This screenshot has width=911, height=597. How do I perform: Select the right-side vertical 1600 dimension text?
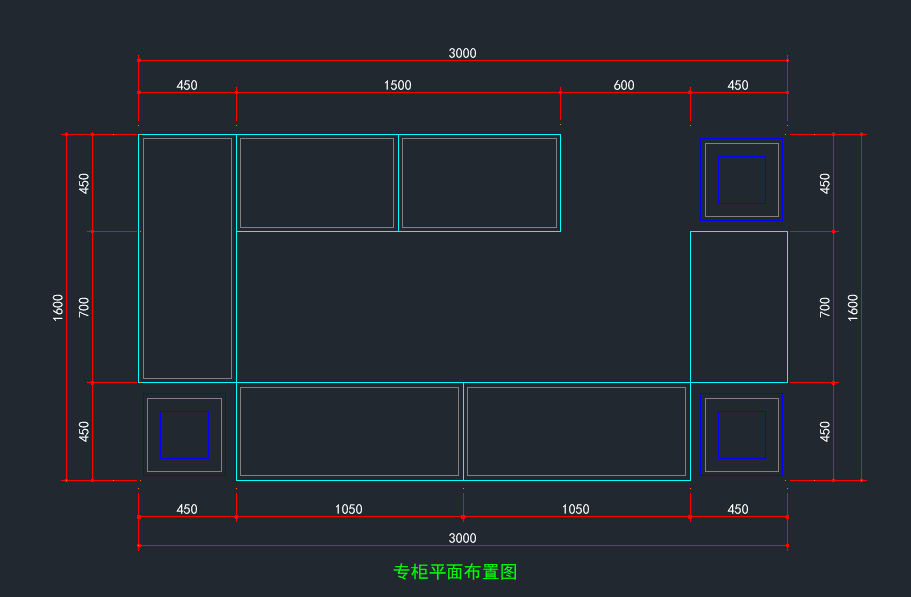click(x=853, y=307)
